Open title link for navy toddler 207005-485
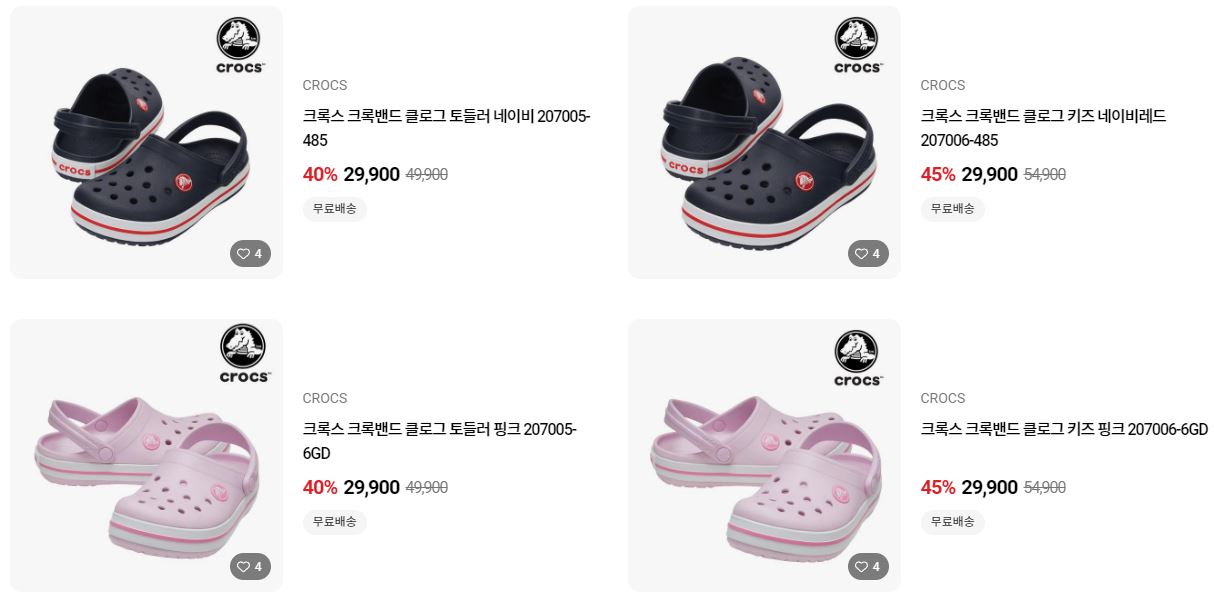This screenshot has width=1214, height=597. (447, 128)
